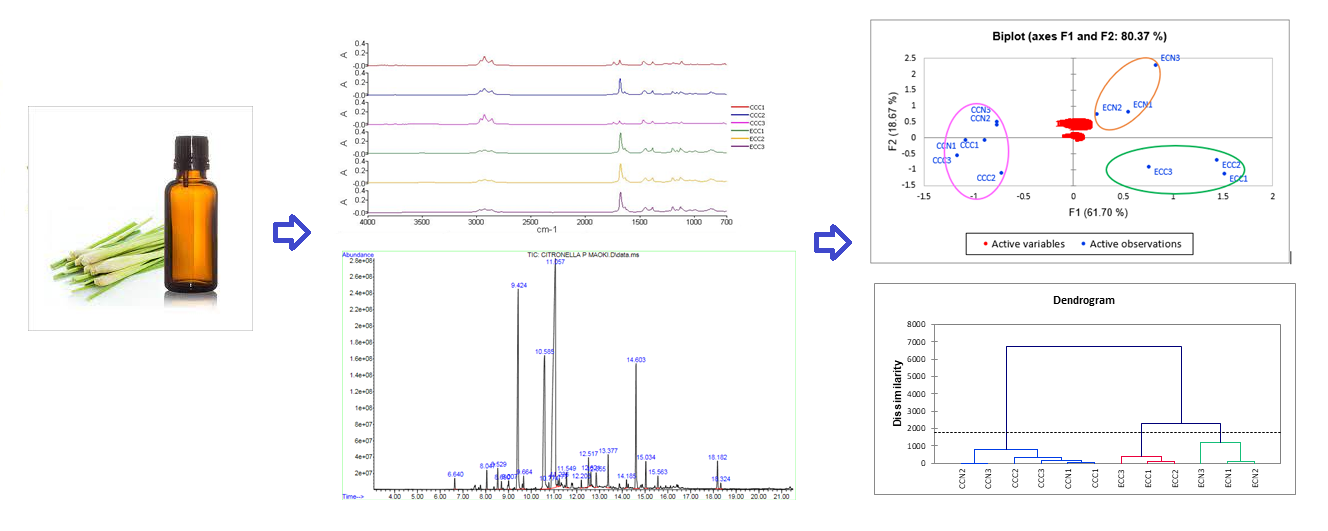Click the right arrow after the oil bottle
Screen dimensions: 1328x531
289,232
